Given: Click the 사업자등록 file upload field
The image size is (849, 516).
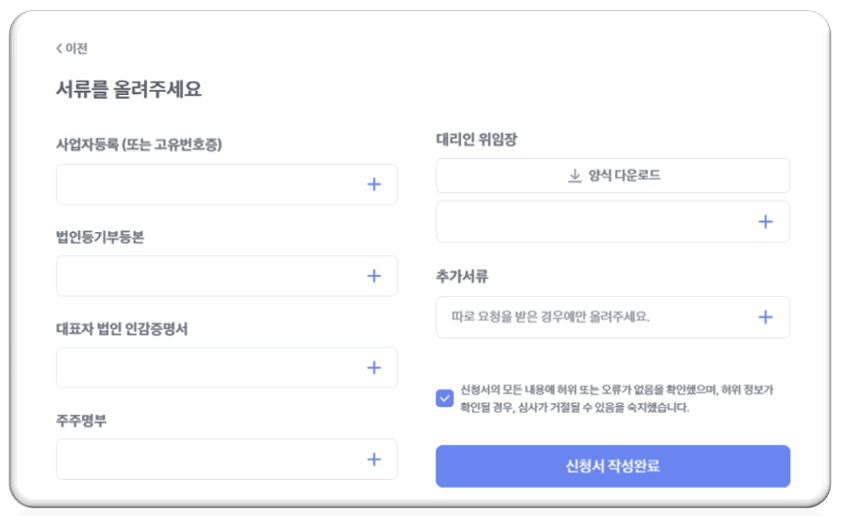Looking at the screenshot, I should tap(210, 184).
